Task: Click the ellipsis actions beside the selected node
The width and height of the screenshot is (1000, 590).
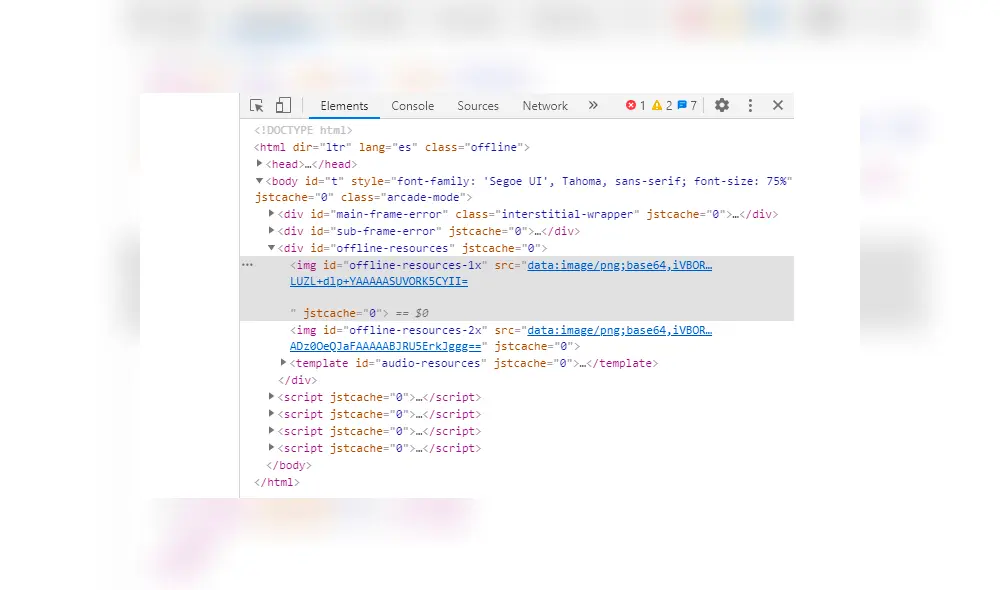Action: 247,265
